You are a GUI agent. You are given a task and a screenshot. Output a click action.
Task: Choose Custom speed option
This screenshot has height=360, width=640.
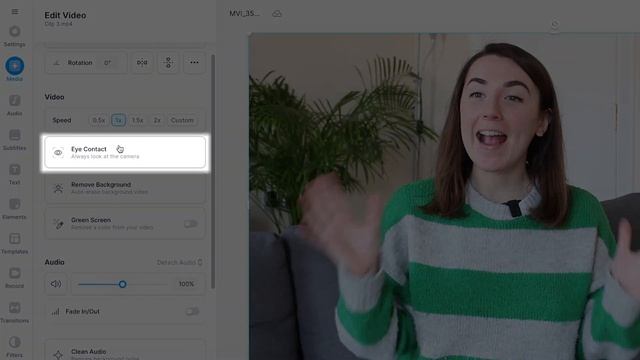182,120
